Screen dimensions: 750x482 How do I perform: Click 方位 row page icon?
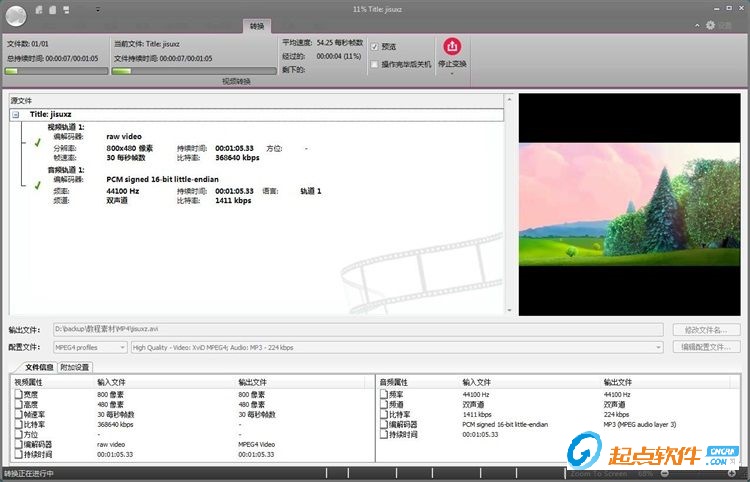click(x=18, y=435)
